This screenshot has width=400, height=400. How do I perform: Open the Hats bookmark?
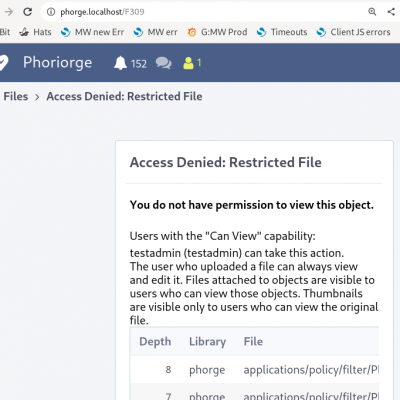[35, 32]
